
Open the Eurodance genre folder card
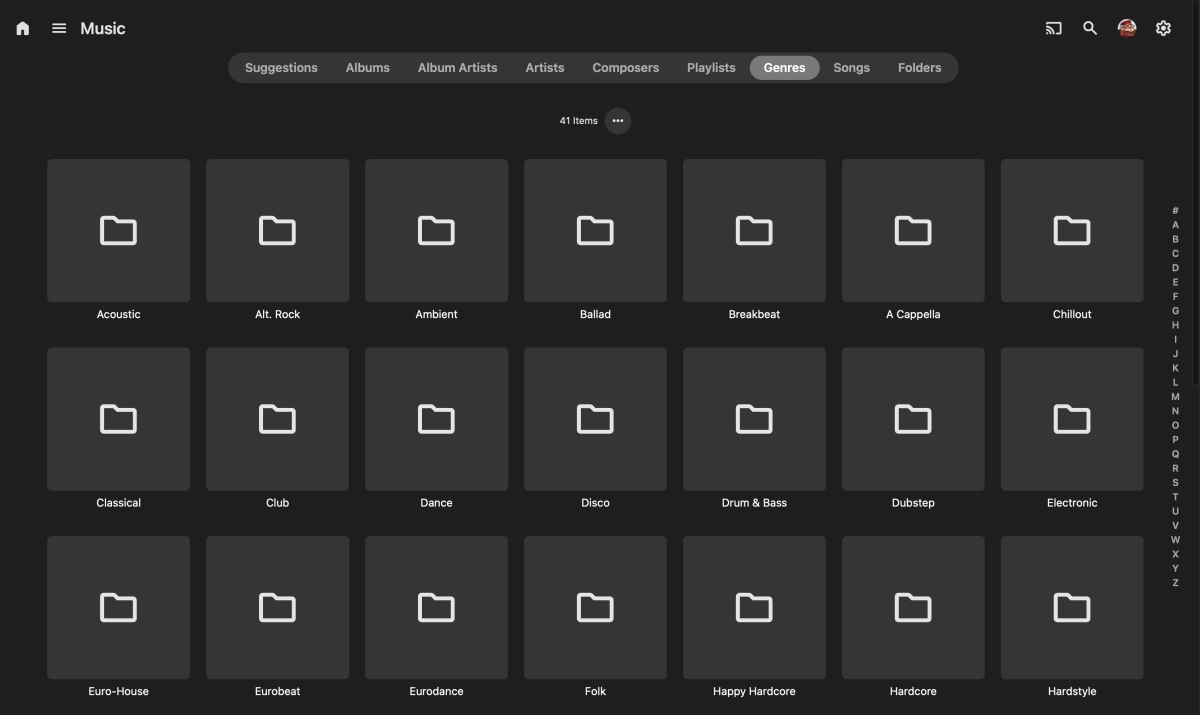[437, 607]
